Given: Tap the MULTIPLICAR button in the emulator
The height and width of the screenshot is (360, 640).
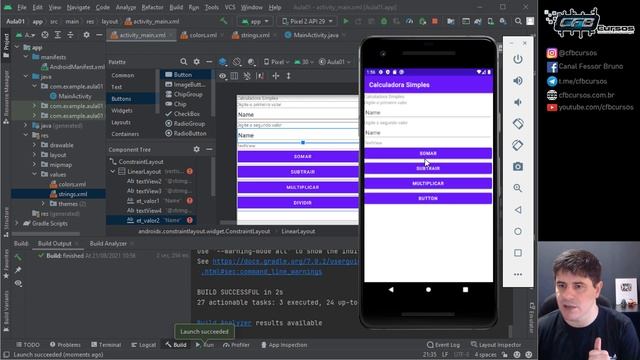Looking at the screenshot, I should 428,183.
